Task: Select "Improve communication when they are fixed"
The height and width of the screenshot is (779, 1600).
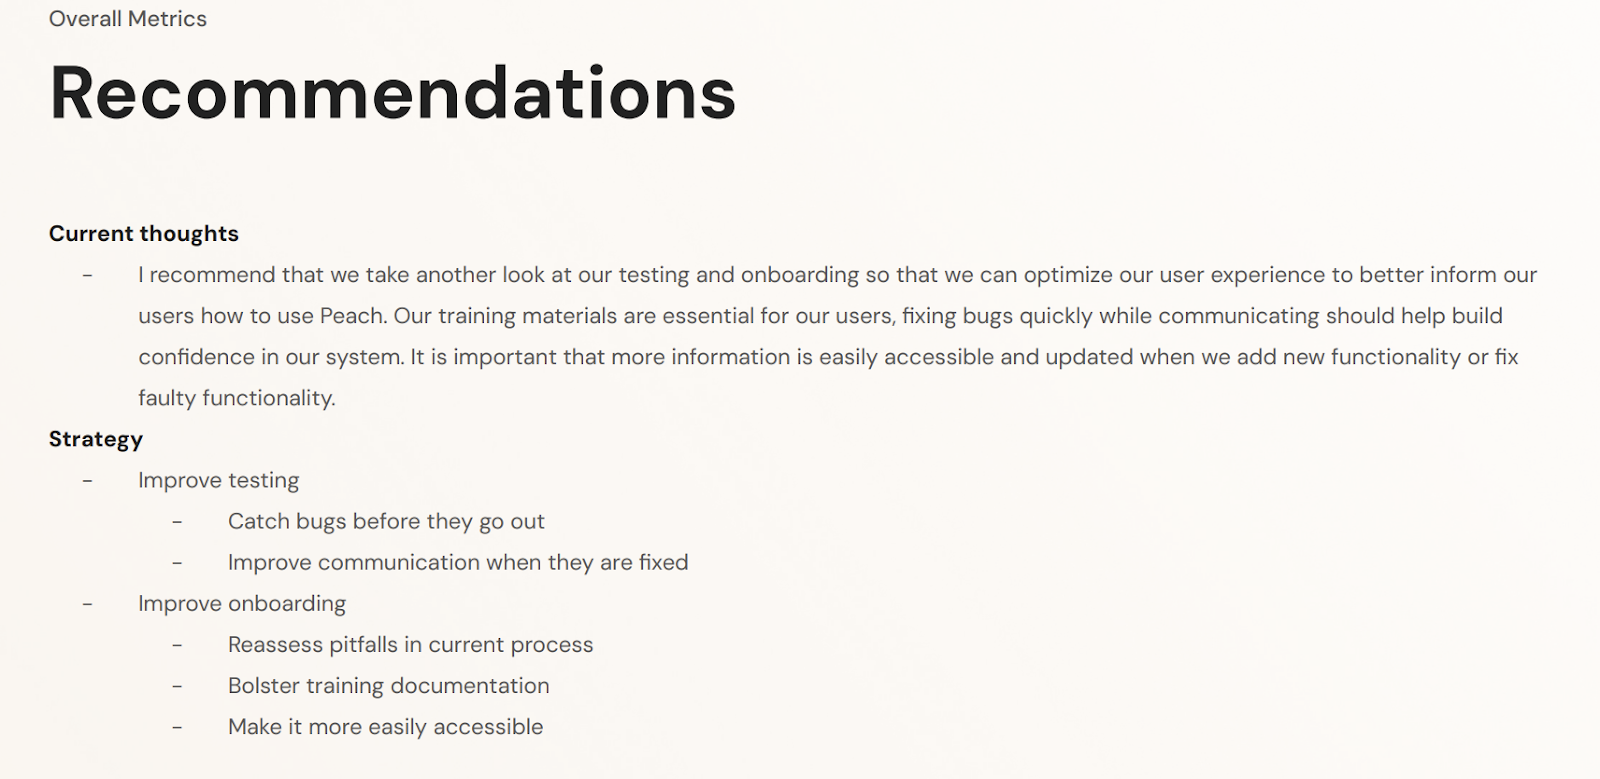Action: point(458,562)
